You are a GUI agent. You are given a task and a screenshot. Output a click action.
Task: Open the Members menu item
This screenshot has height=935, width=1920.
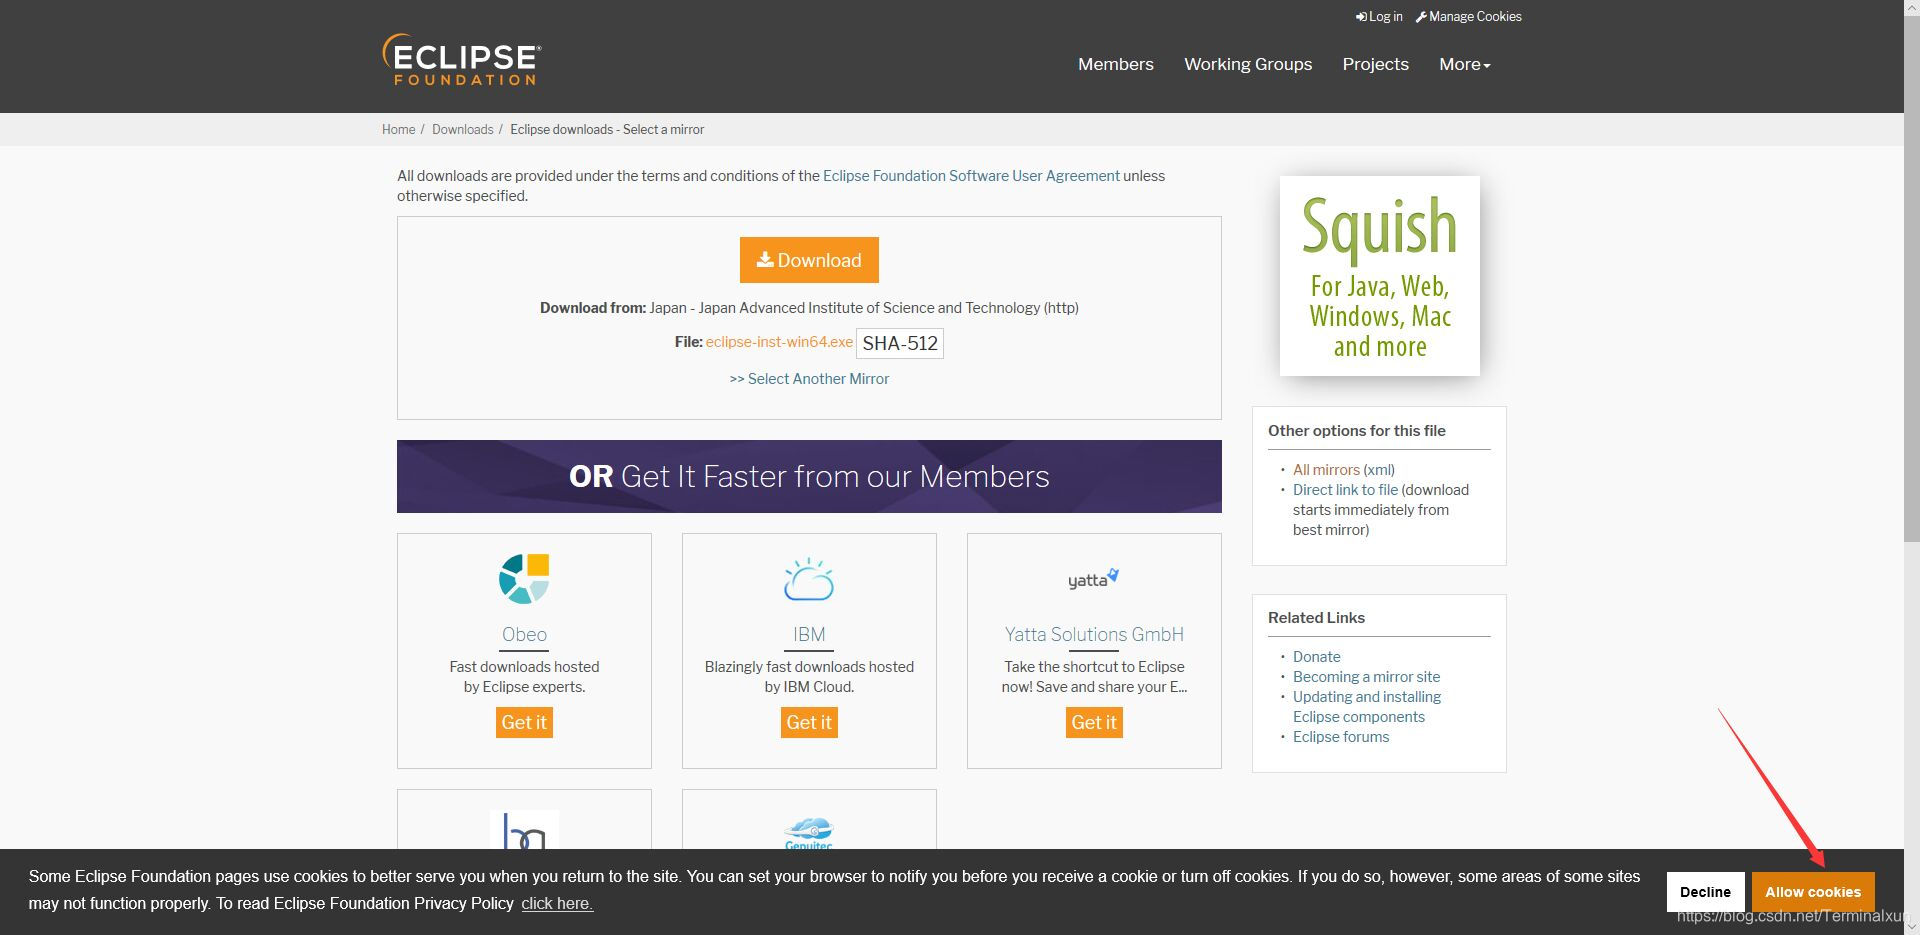(1116, 64)
